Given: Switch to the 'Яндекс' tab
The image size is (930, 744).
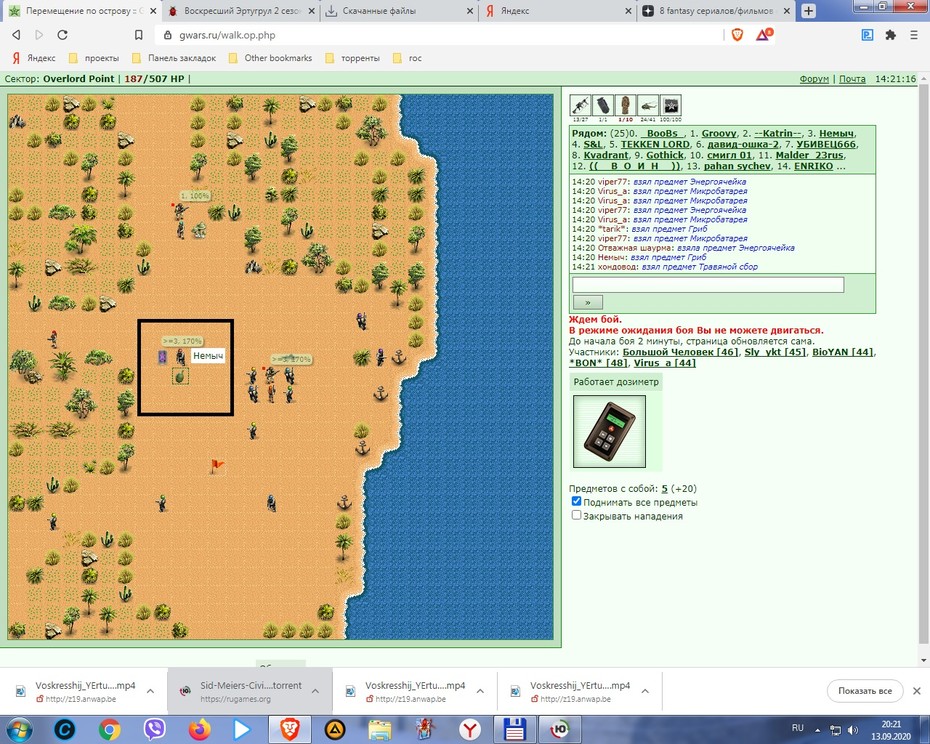Looking at the screenshot, I should (558, 11).
